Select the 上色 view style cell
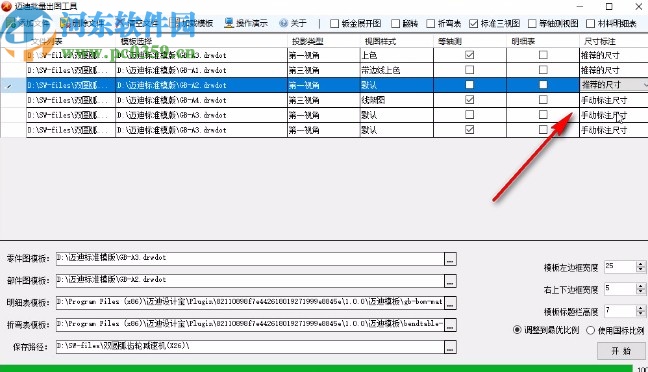648x372 pixels. pos(397,55)
